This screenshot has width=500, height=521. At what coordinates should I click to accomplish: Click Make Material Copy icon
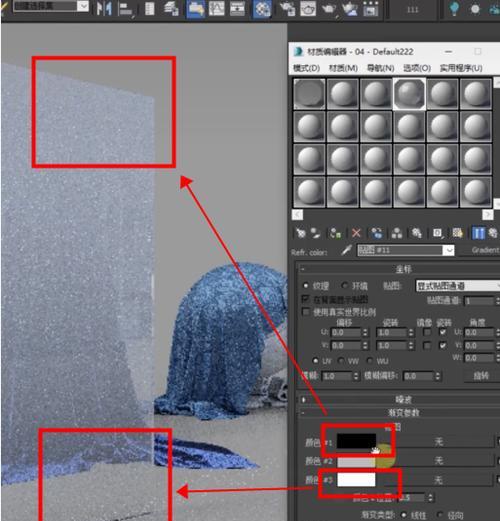coord(377,233)
